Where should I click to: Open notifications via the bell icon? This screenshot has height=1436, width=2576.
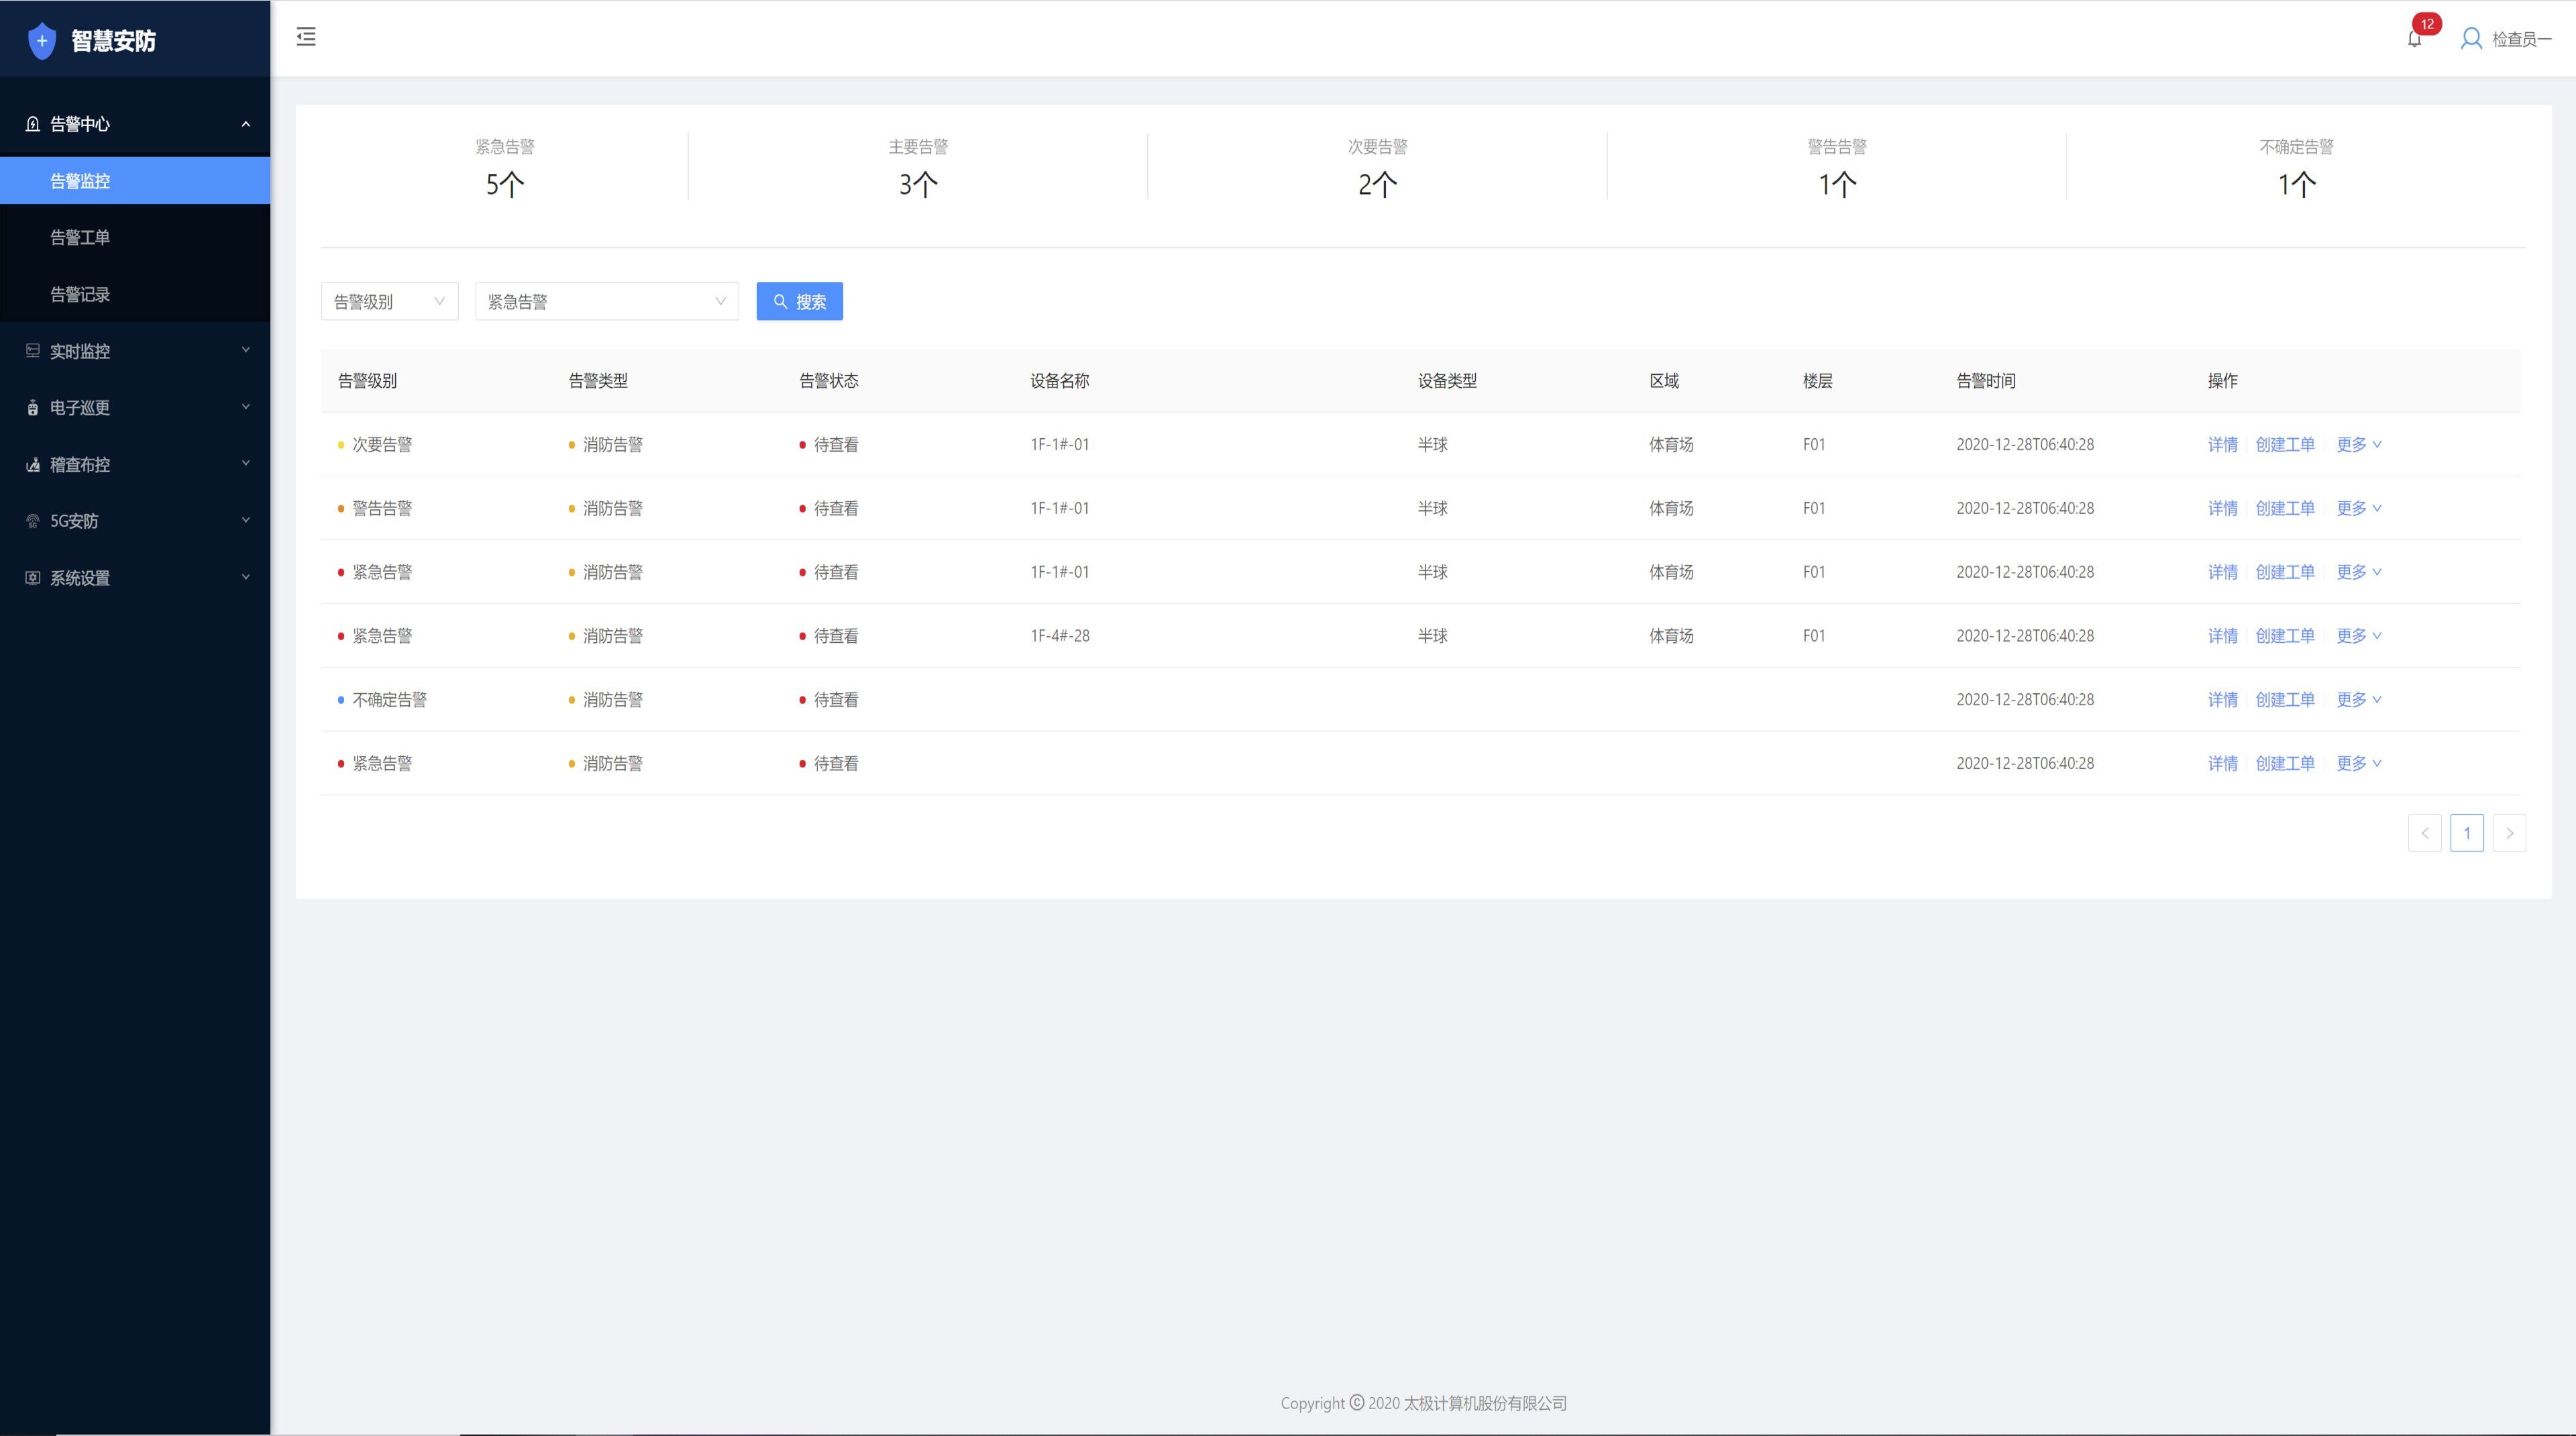[2414, 39]
